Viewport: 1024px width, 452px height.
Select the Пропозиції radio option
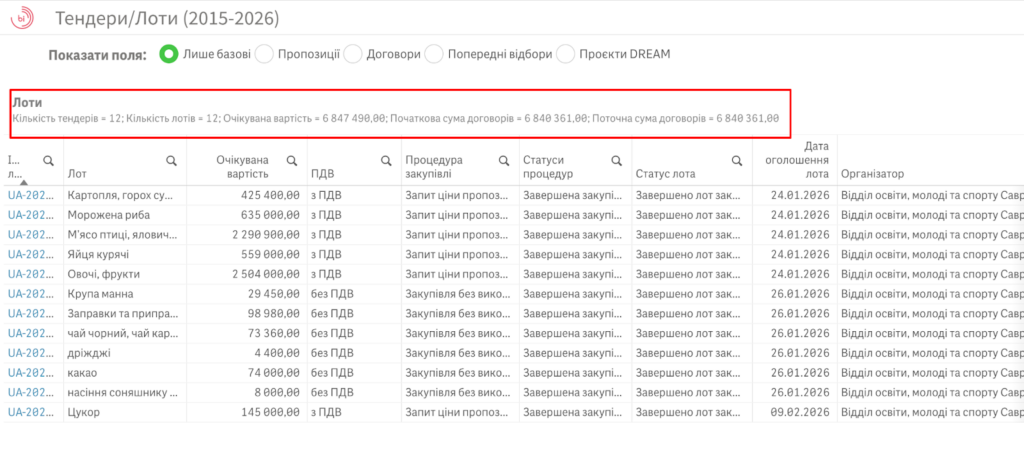tap(265, 54)
